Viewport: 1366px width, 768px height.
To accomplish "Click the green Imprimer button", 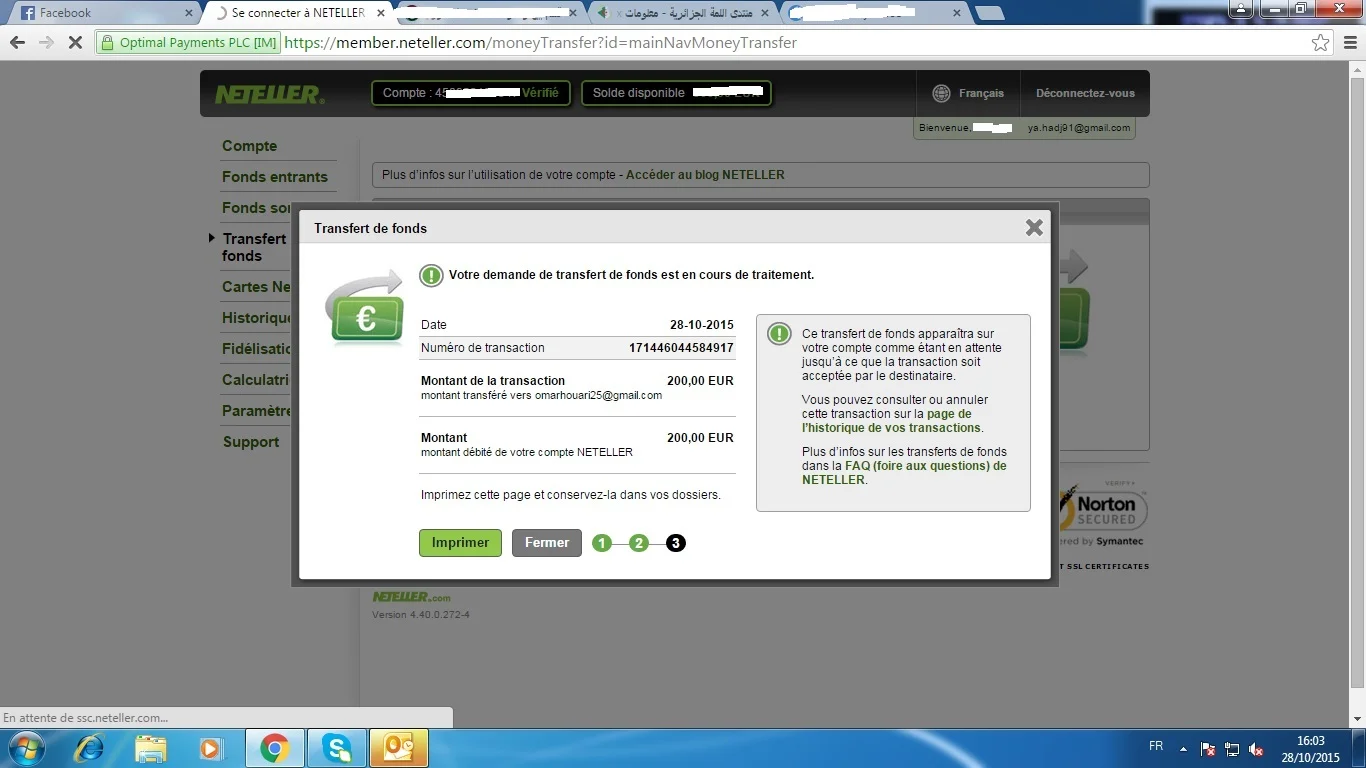I will (460, 543).
